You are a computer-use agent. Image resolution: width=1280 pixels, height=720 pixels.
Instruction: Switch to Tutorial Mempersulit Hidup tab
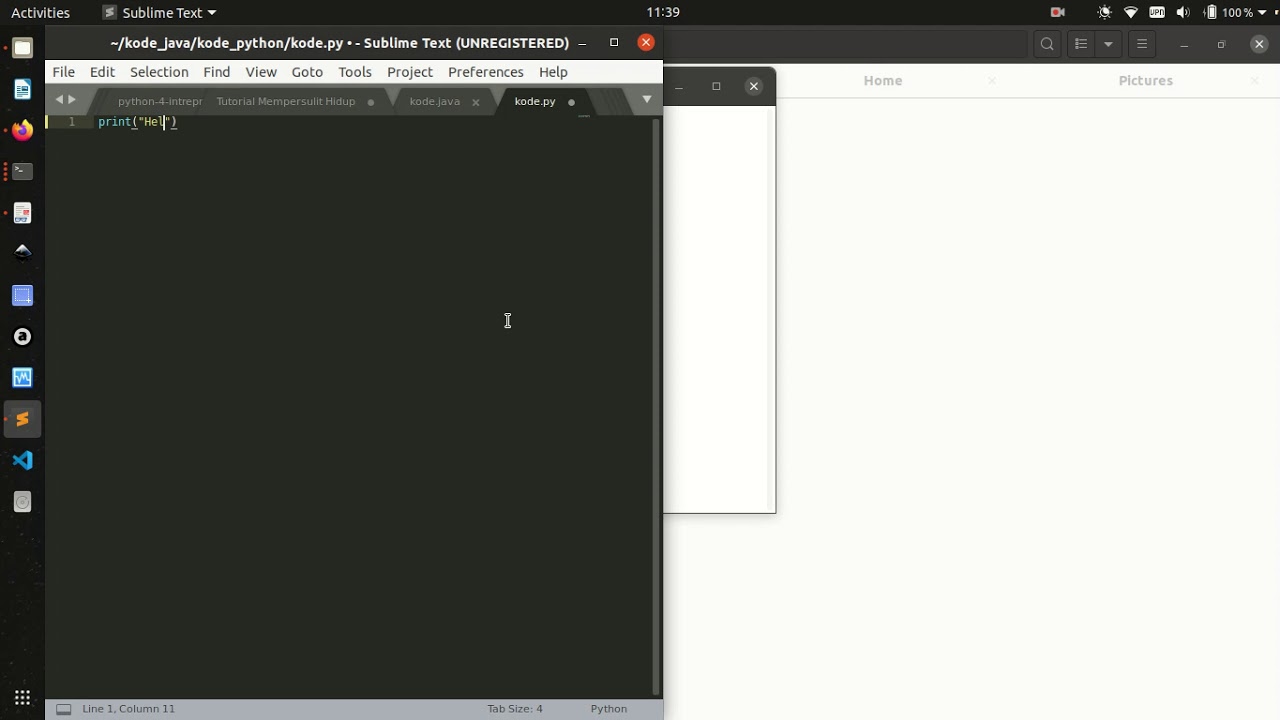tap(286, 101)
